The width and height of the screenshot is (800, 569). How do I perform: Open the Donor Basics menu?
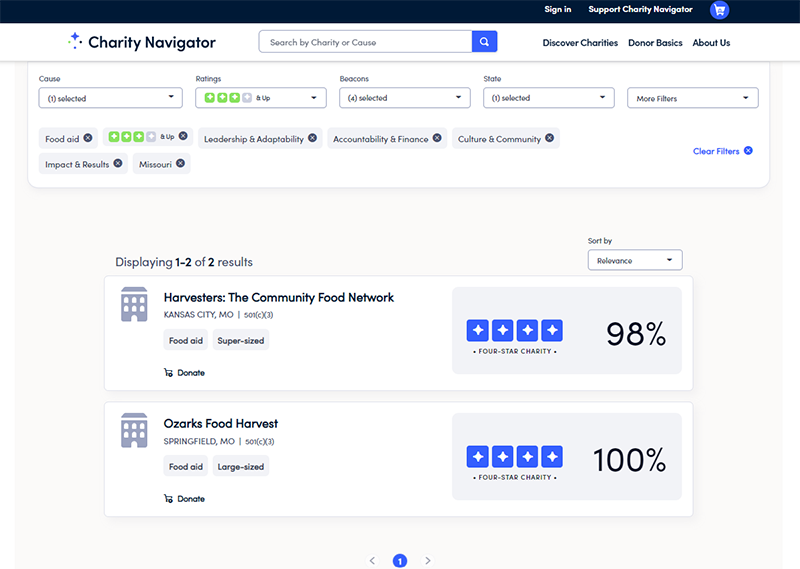pyautogui.click(x=656, y=43)
